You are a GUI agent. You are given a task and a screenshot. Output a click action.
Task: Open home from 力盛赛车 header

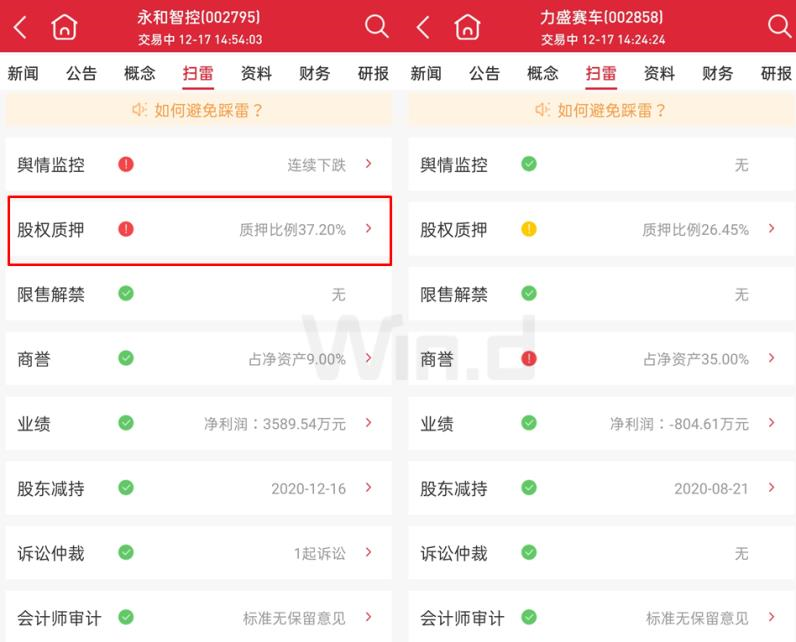point(468,26)
